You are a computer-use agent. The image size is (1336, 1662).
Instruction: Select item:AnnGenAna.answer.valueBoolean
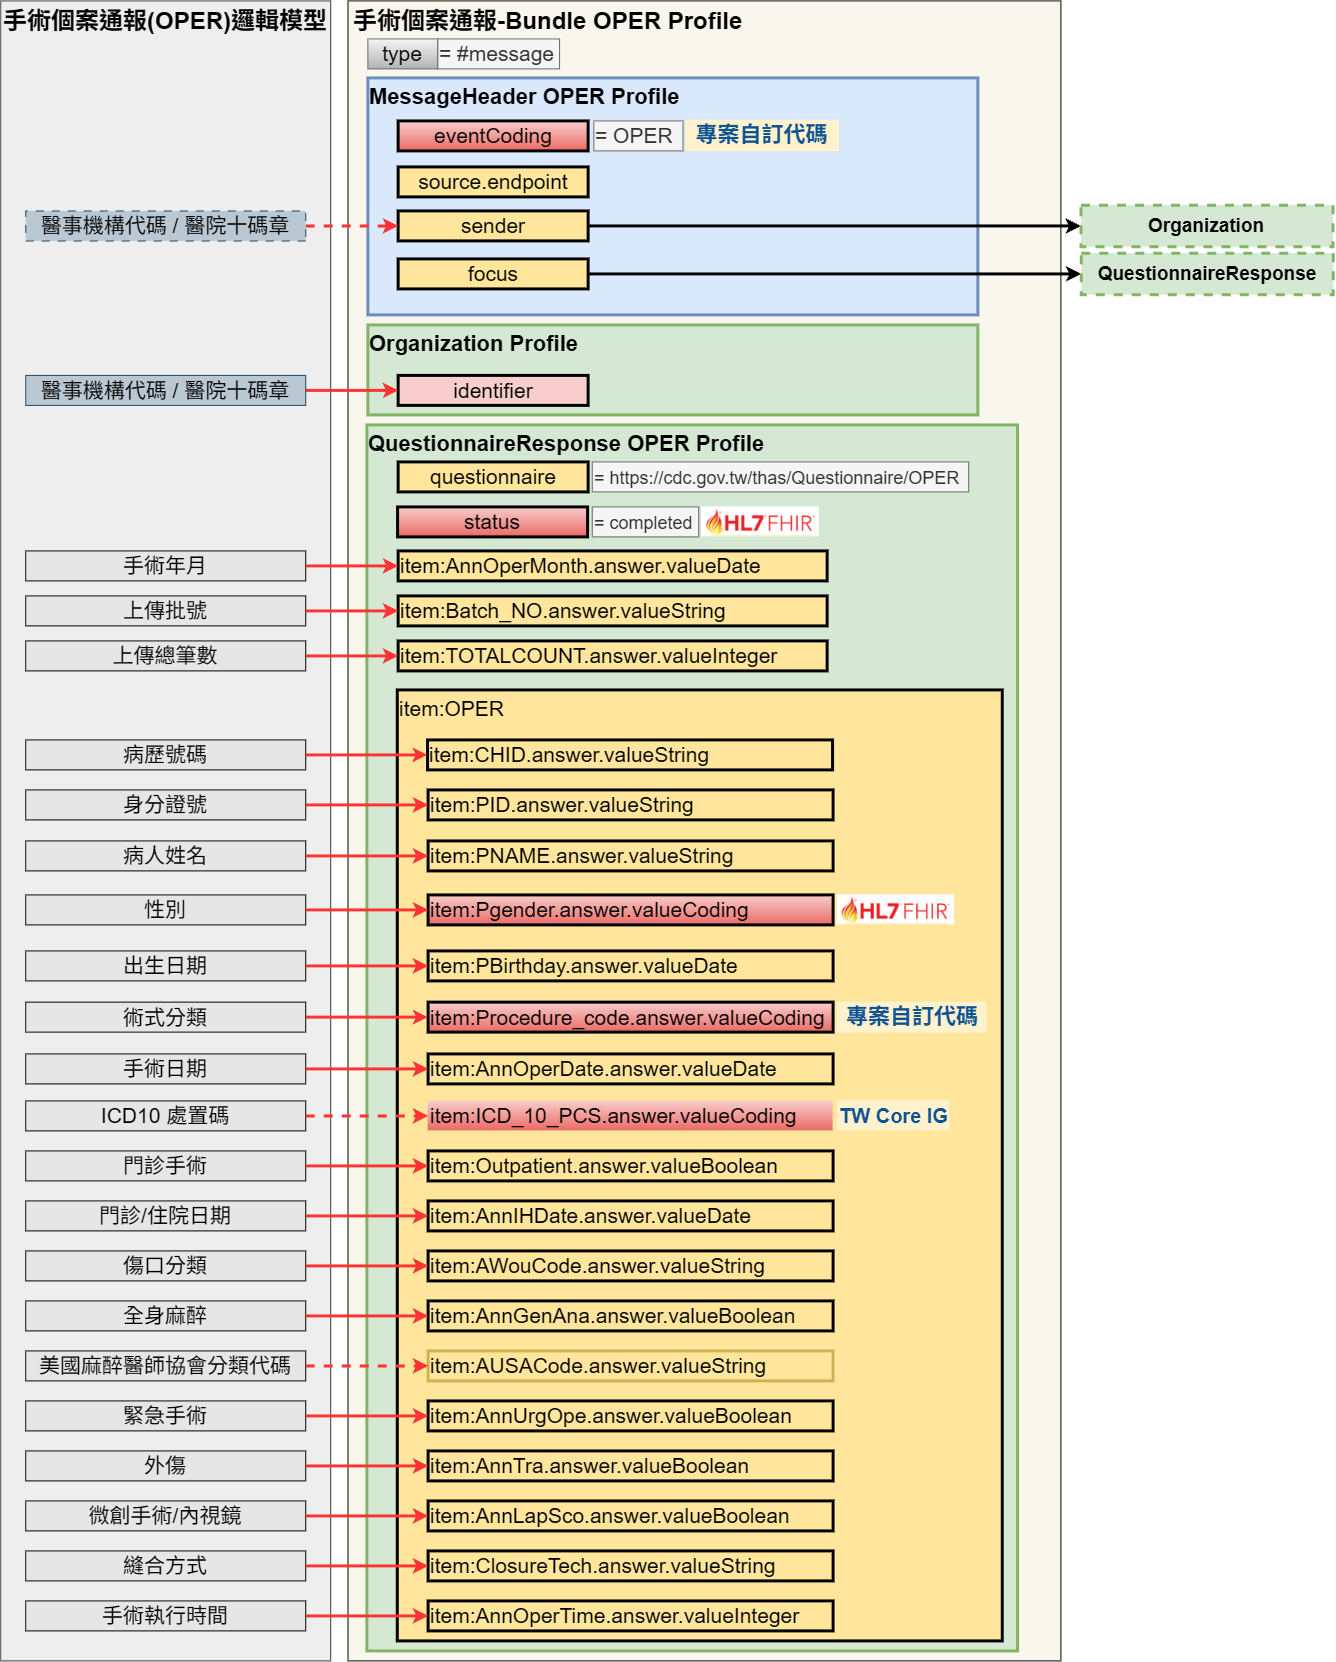coord(630,1316)
